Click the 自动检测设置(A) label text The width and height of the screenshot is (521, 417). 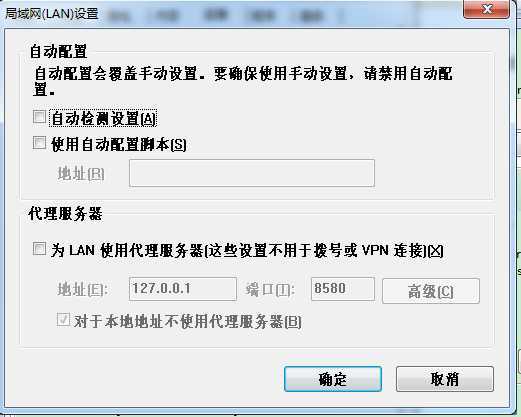[x=103, y=118]
